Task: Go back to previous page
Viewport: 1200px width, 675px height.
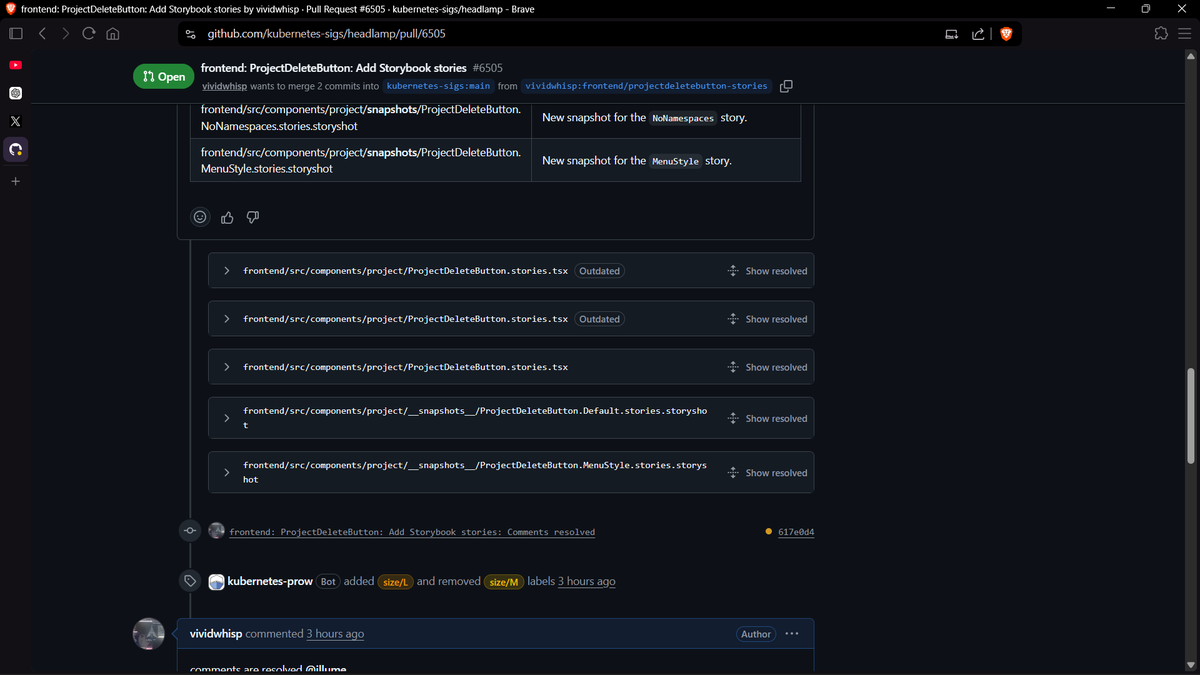Action: point(43,34)
